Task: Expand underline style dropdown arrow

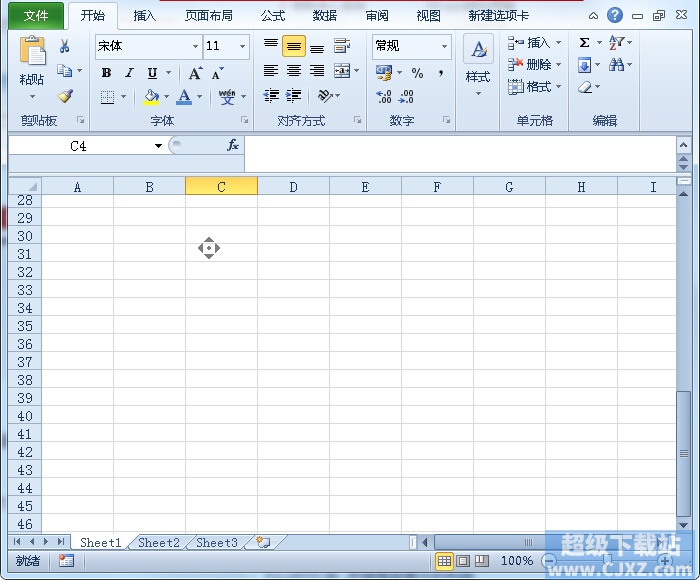Action: pyautogui.click(x=169, y=73)
